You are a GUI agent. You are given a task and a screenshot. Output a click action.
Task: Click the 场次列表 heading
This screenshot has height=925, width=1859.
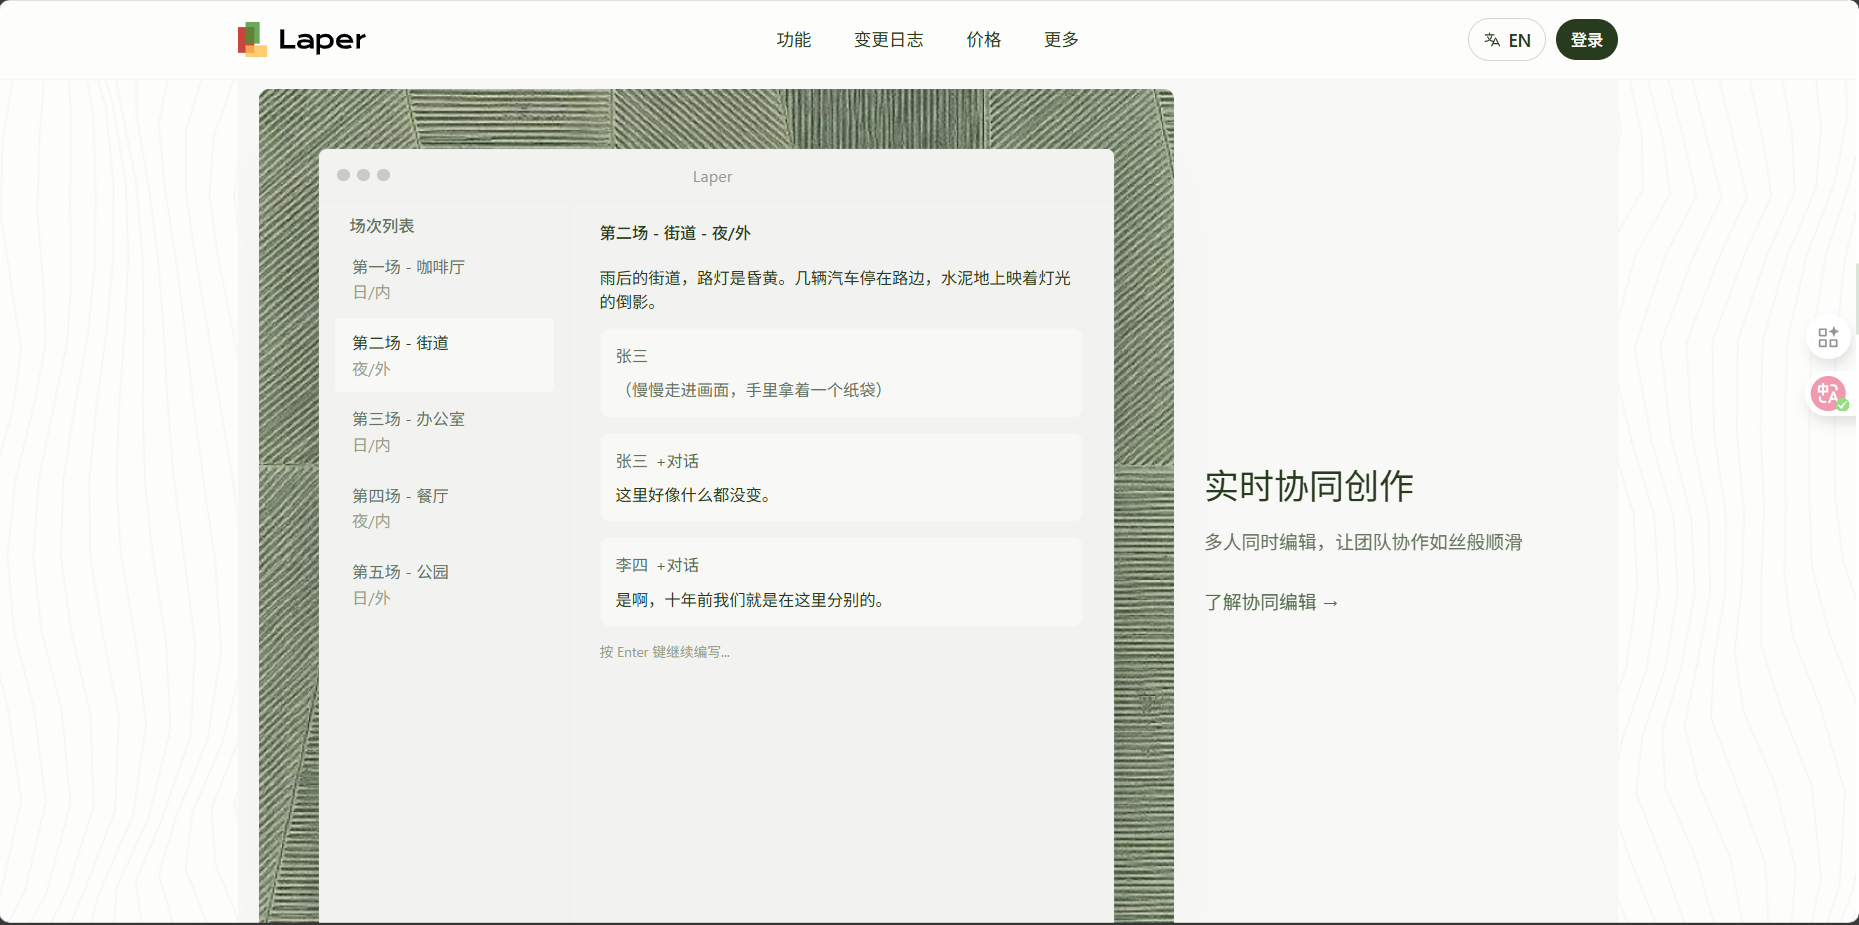click(x=382, y=226)
